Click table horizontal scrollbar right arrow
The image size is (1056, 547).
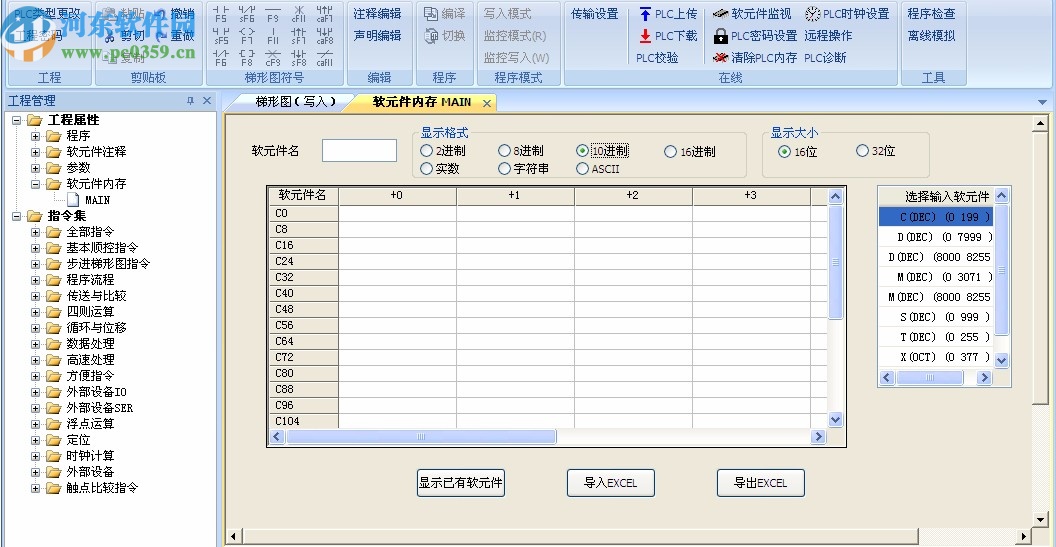click(x=818, y=437)
